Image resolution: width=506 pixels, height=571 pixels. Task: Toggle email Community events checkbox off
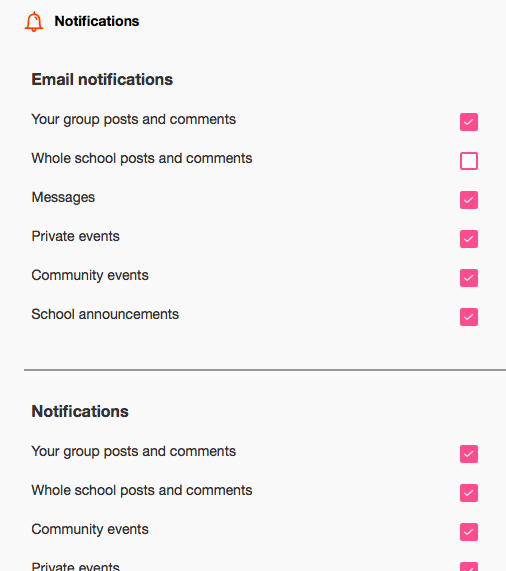469,278
